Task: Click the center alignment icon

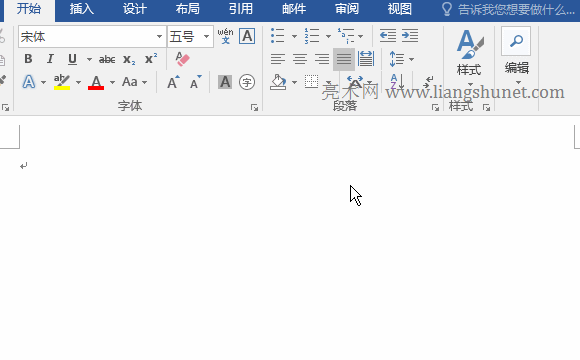Action: pyautogui.click(x=300, y=59)
